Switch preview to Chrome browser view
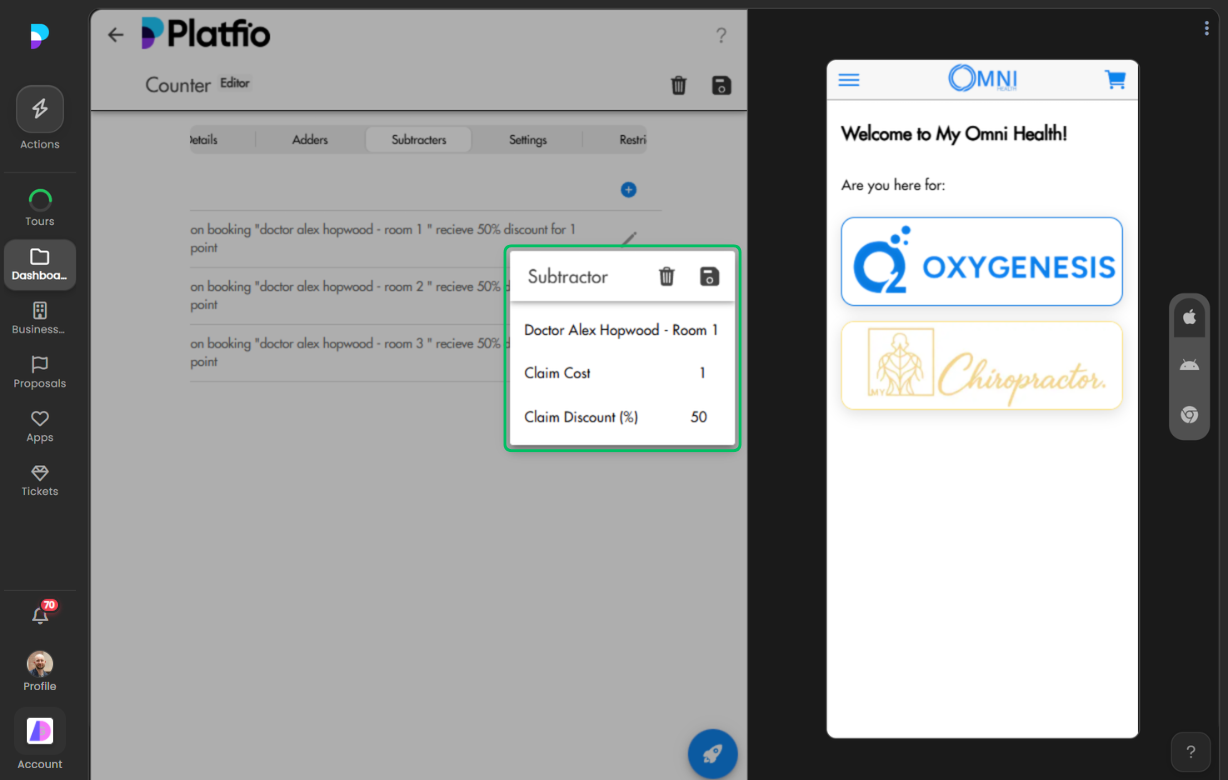Screen dimensions: 1228x780 pos(1189,415)
